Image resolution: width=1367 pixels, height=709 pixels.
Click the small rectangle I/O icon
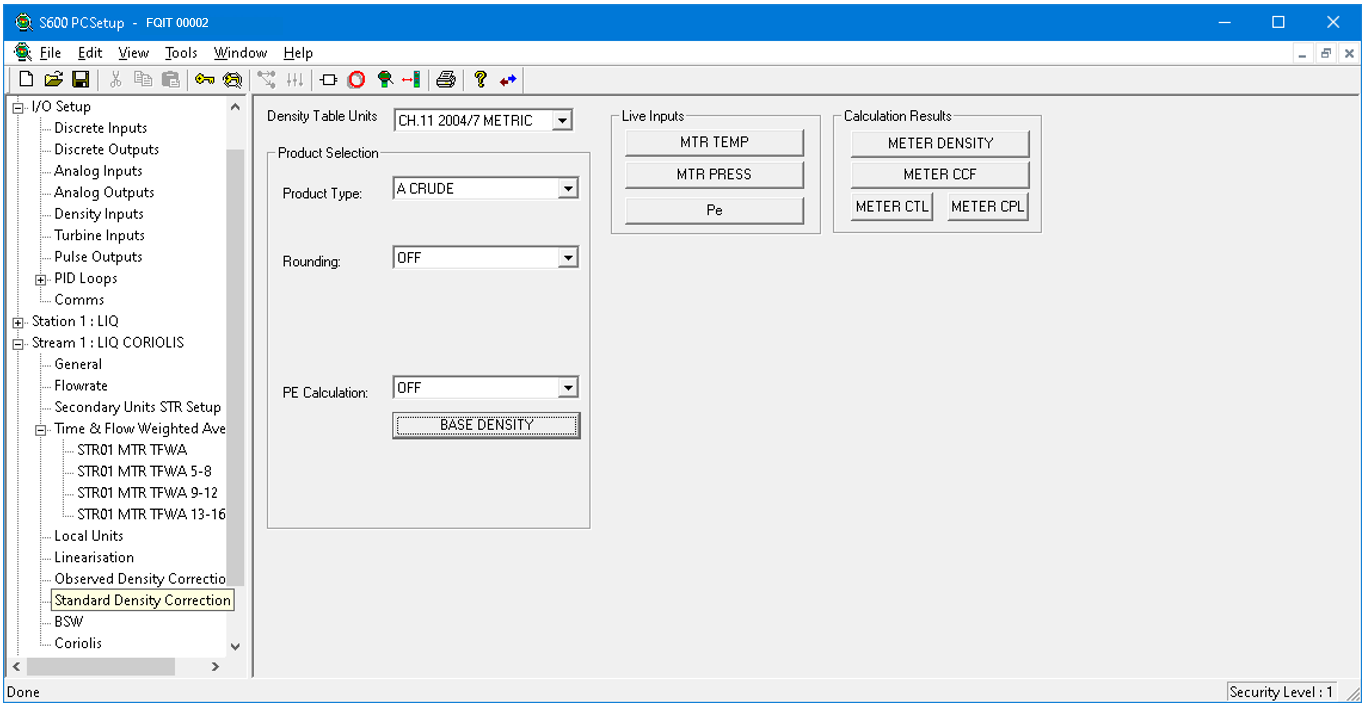(x=329, y=80)
